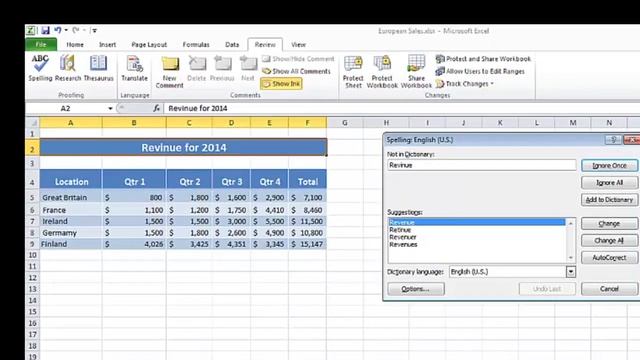Cancel the Spelling dialog
The height and width of the screenshot is (360, 640).
(x=609, y=289)
